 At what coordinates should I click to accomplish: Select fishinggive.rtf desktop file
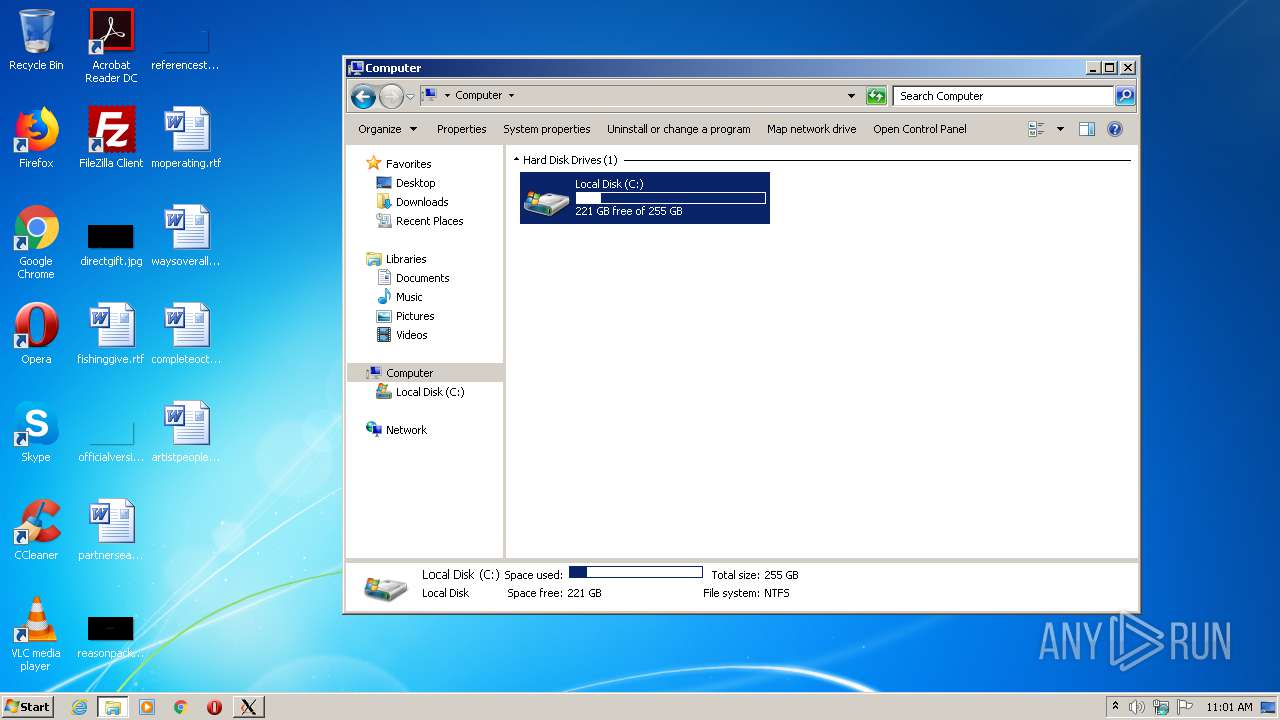pyautogui.click(x=111, y=334)
